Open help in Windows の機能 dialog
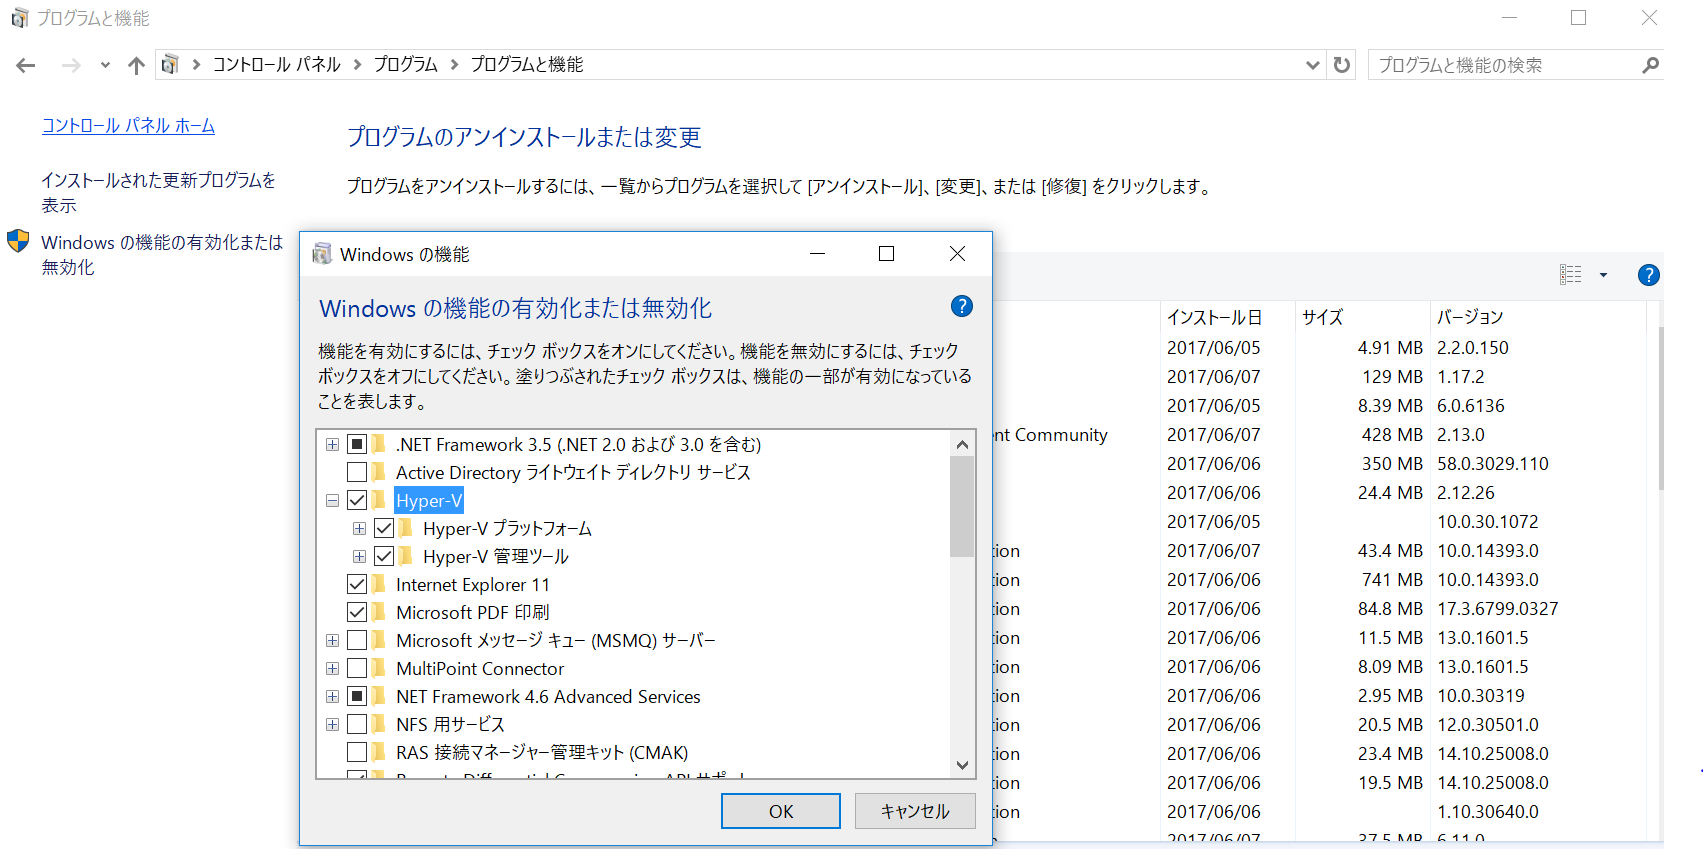This screenshot has width=1703, height=849. pos(962,306)
